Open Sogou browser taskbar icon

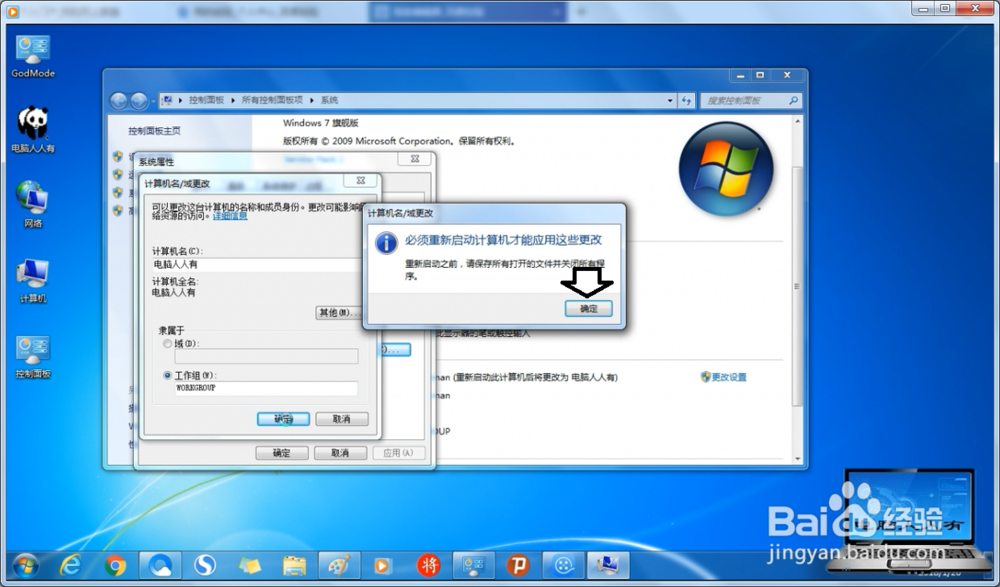pyautogui.click(x=205, y=565)
